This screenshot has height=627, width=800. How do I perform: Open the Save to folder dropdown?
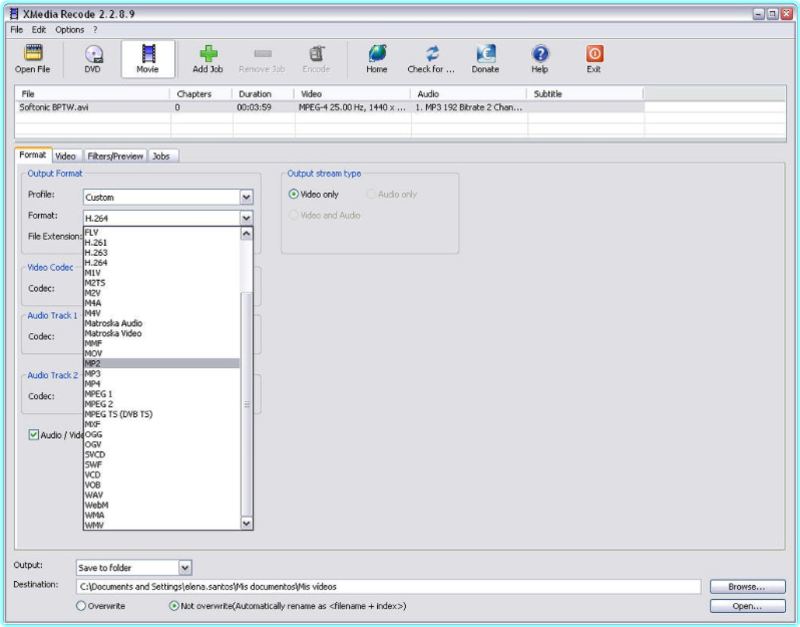[185, 567]
